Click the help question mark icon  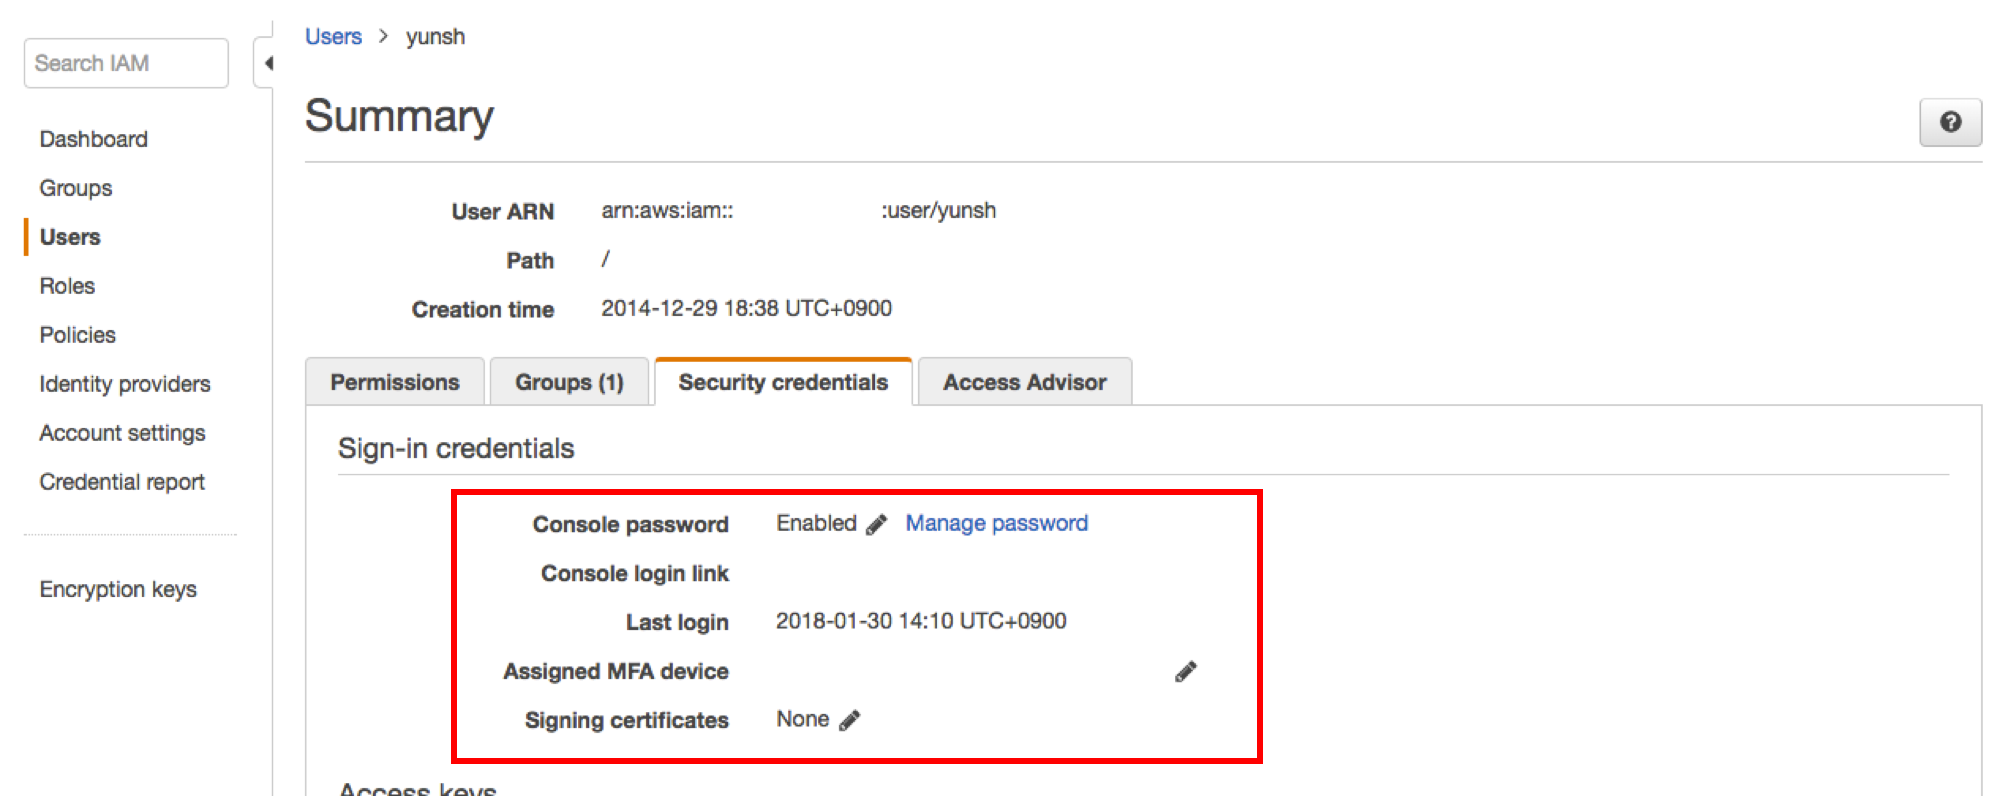1950,122
